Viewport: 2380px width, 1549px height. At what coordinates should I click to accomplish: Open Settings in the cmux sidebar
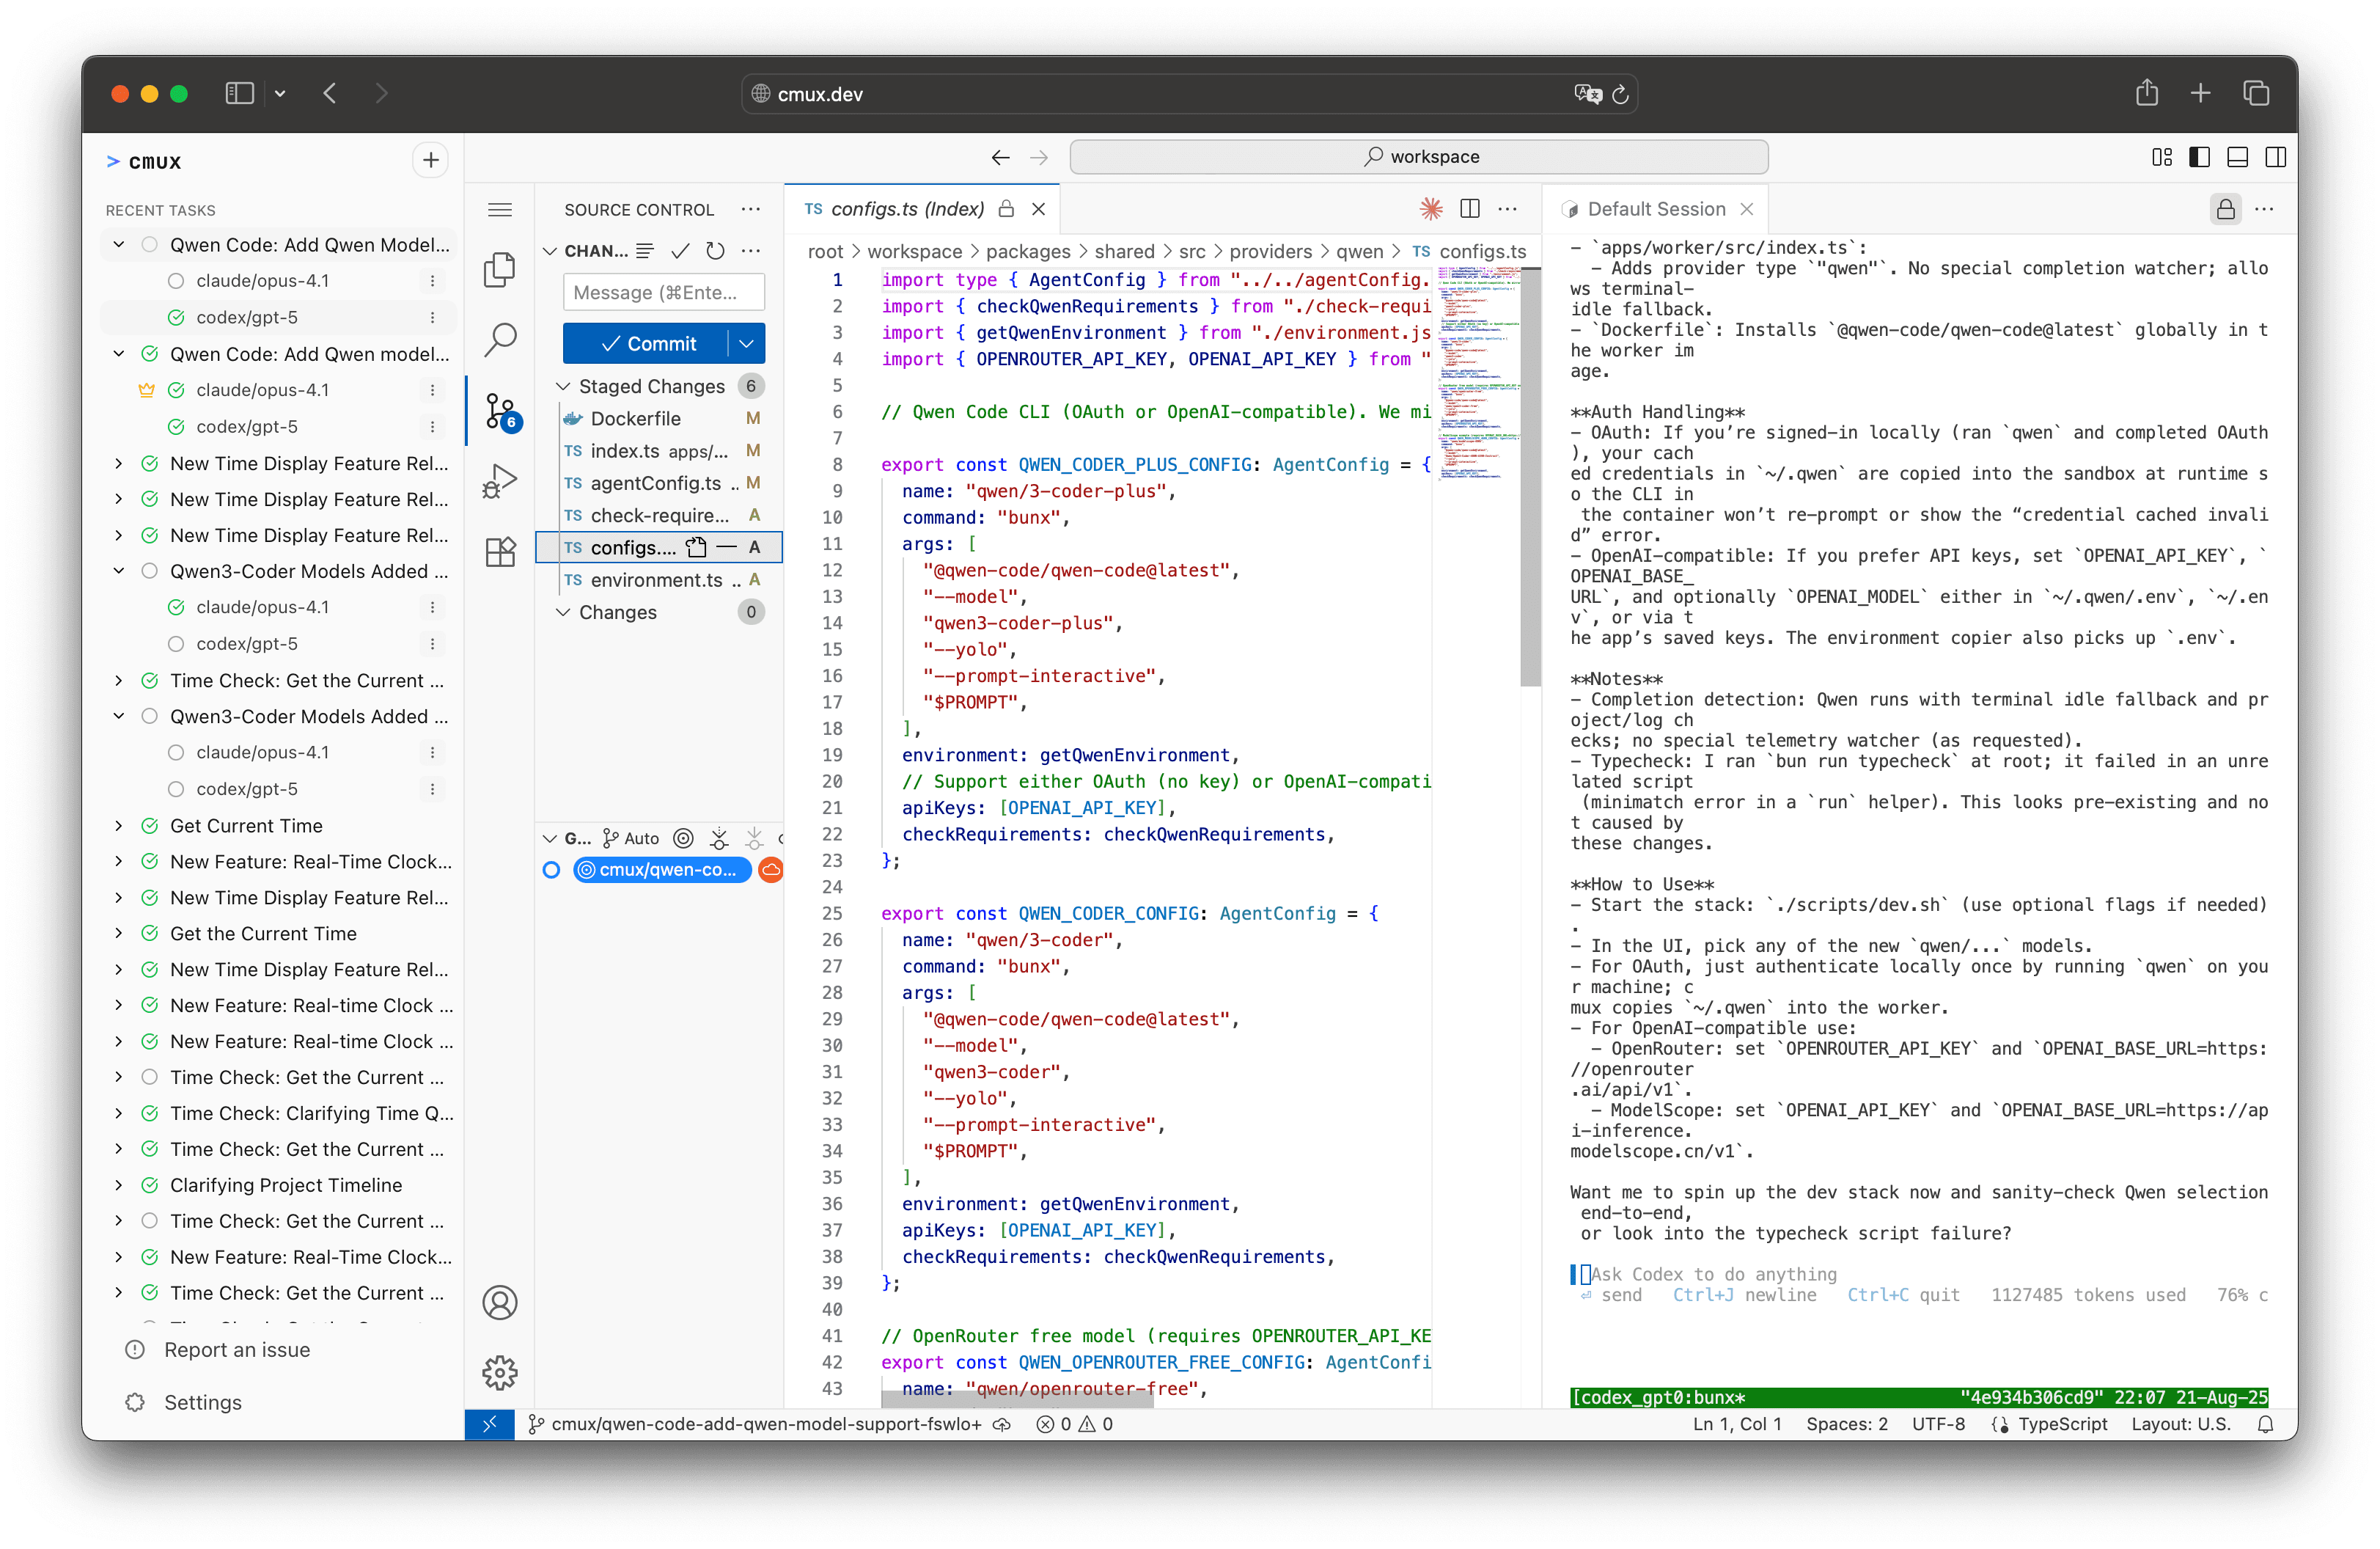click(203, 1402)
